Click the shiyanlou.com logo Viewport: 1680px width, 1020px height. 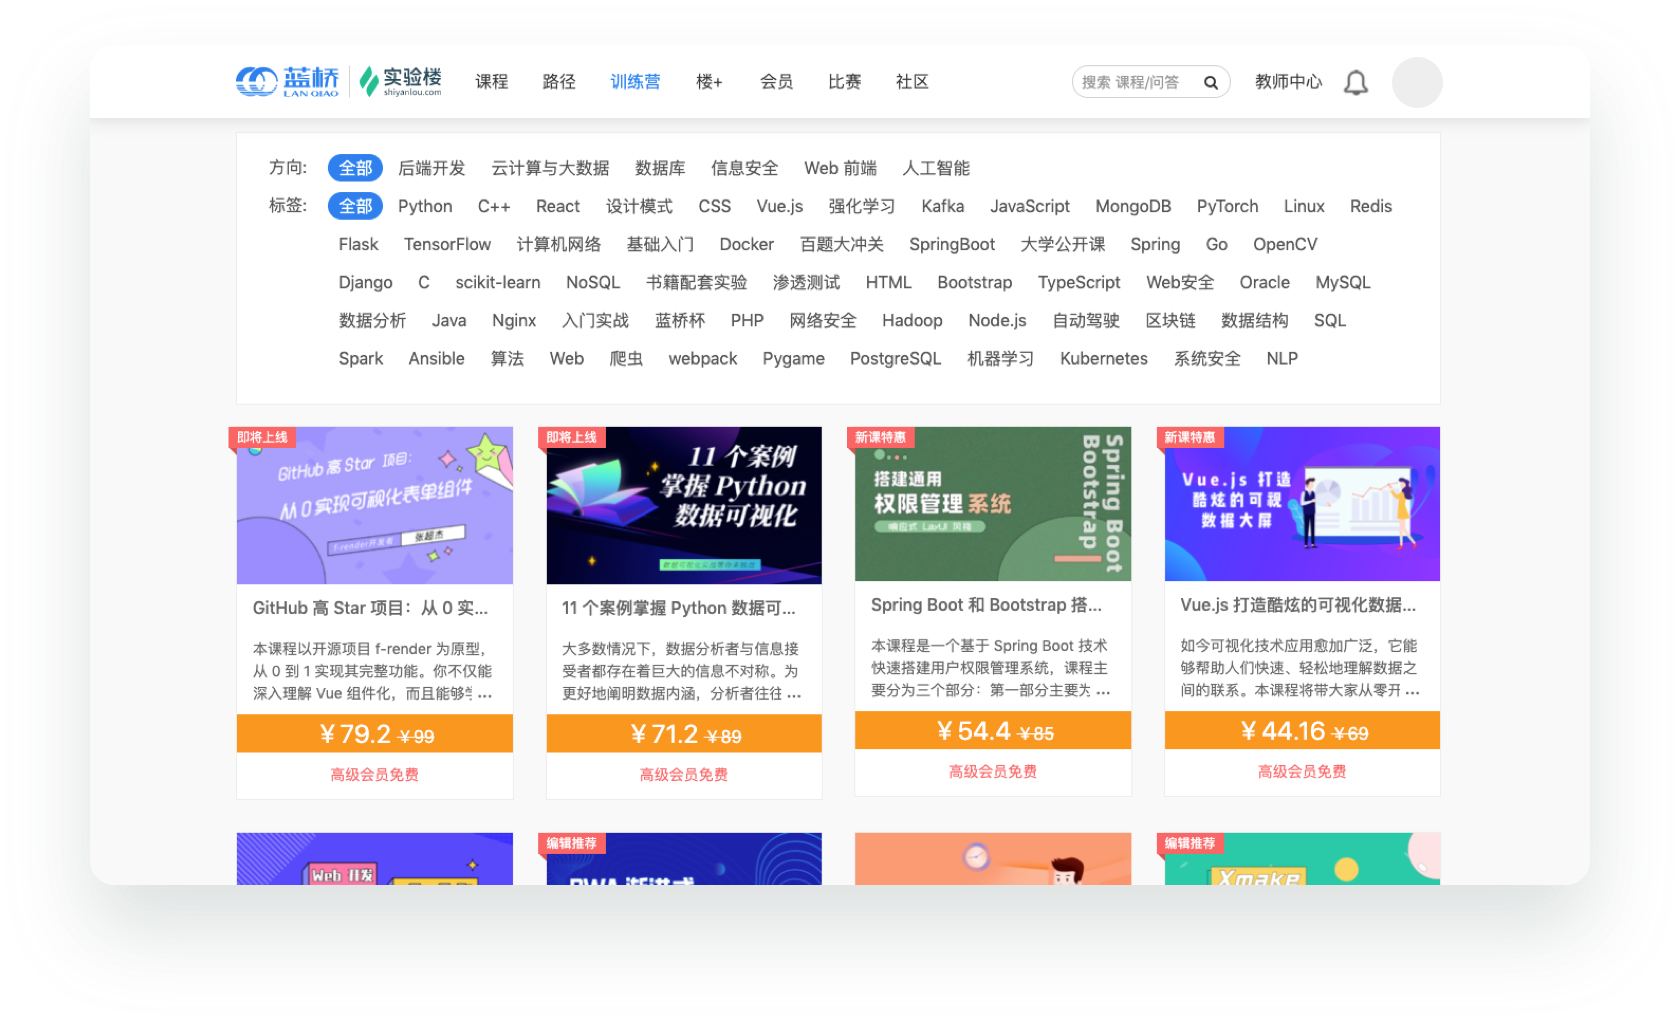401,81
